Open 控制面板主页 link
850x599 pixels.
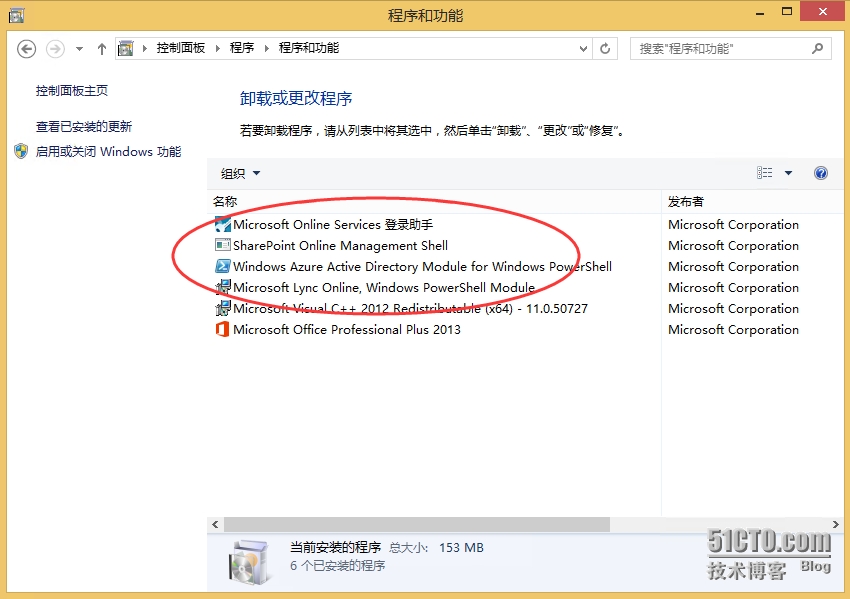pyautogui.click(x=72, y=91)
